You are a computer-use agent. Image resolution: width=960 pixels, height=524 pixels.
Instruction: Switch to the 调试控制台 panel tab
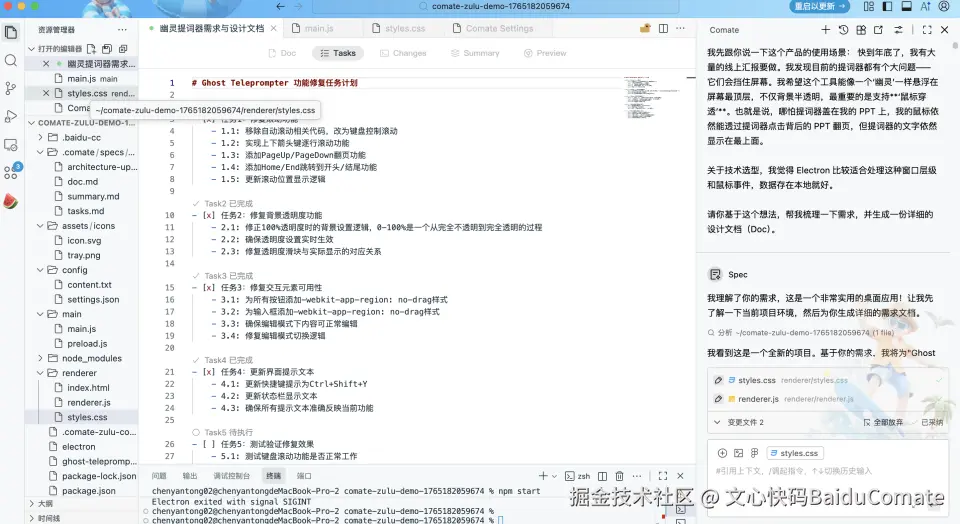[x=231, y=476]
